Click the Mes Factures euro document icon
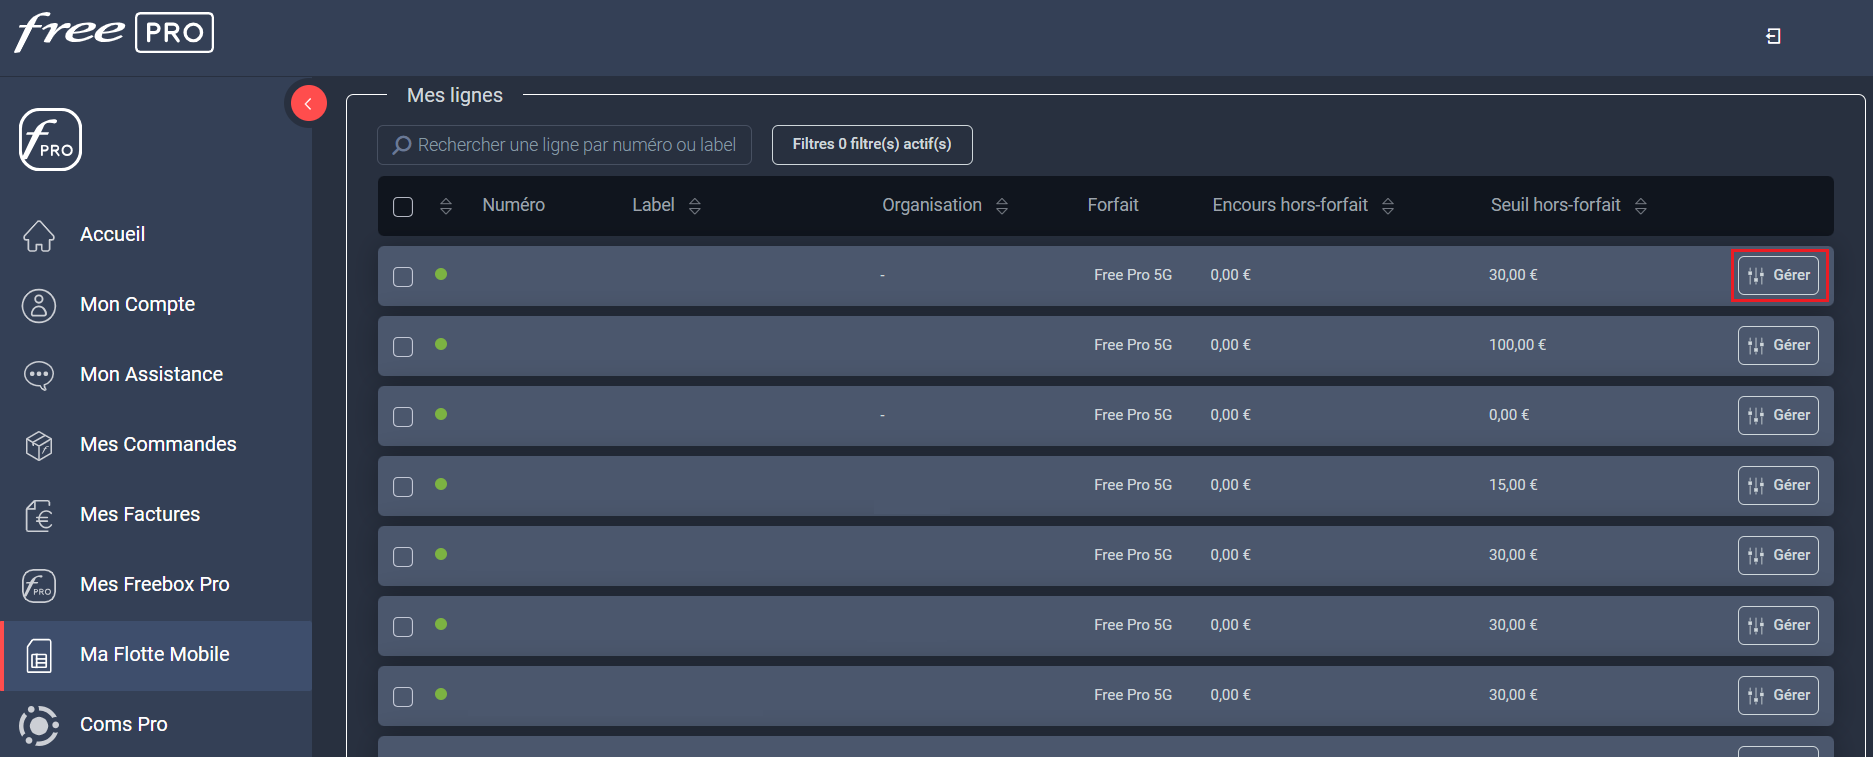This screenshot has width=1873, height=757. click(39, 515)
